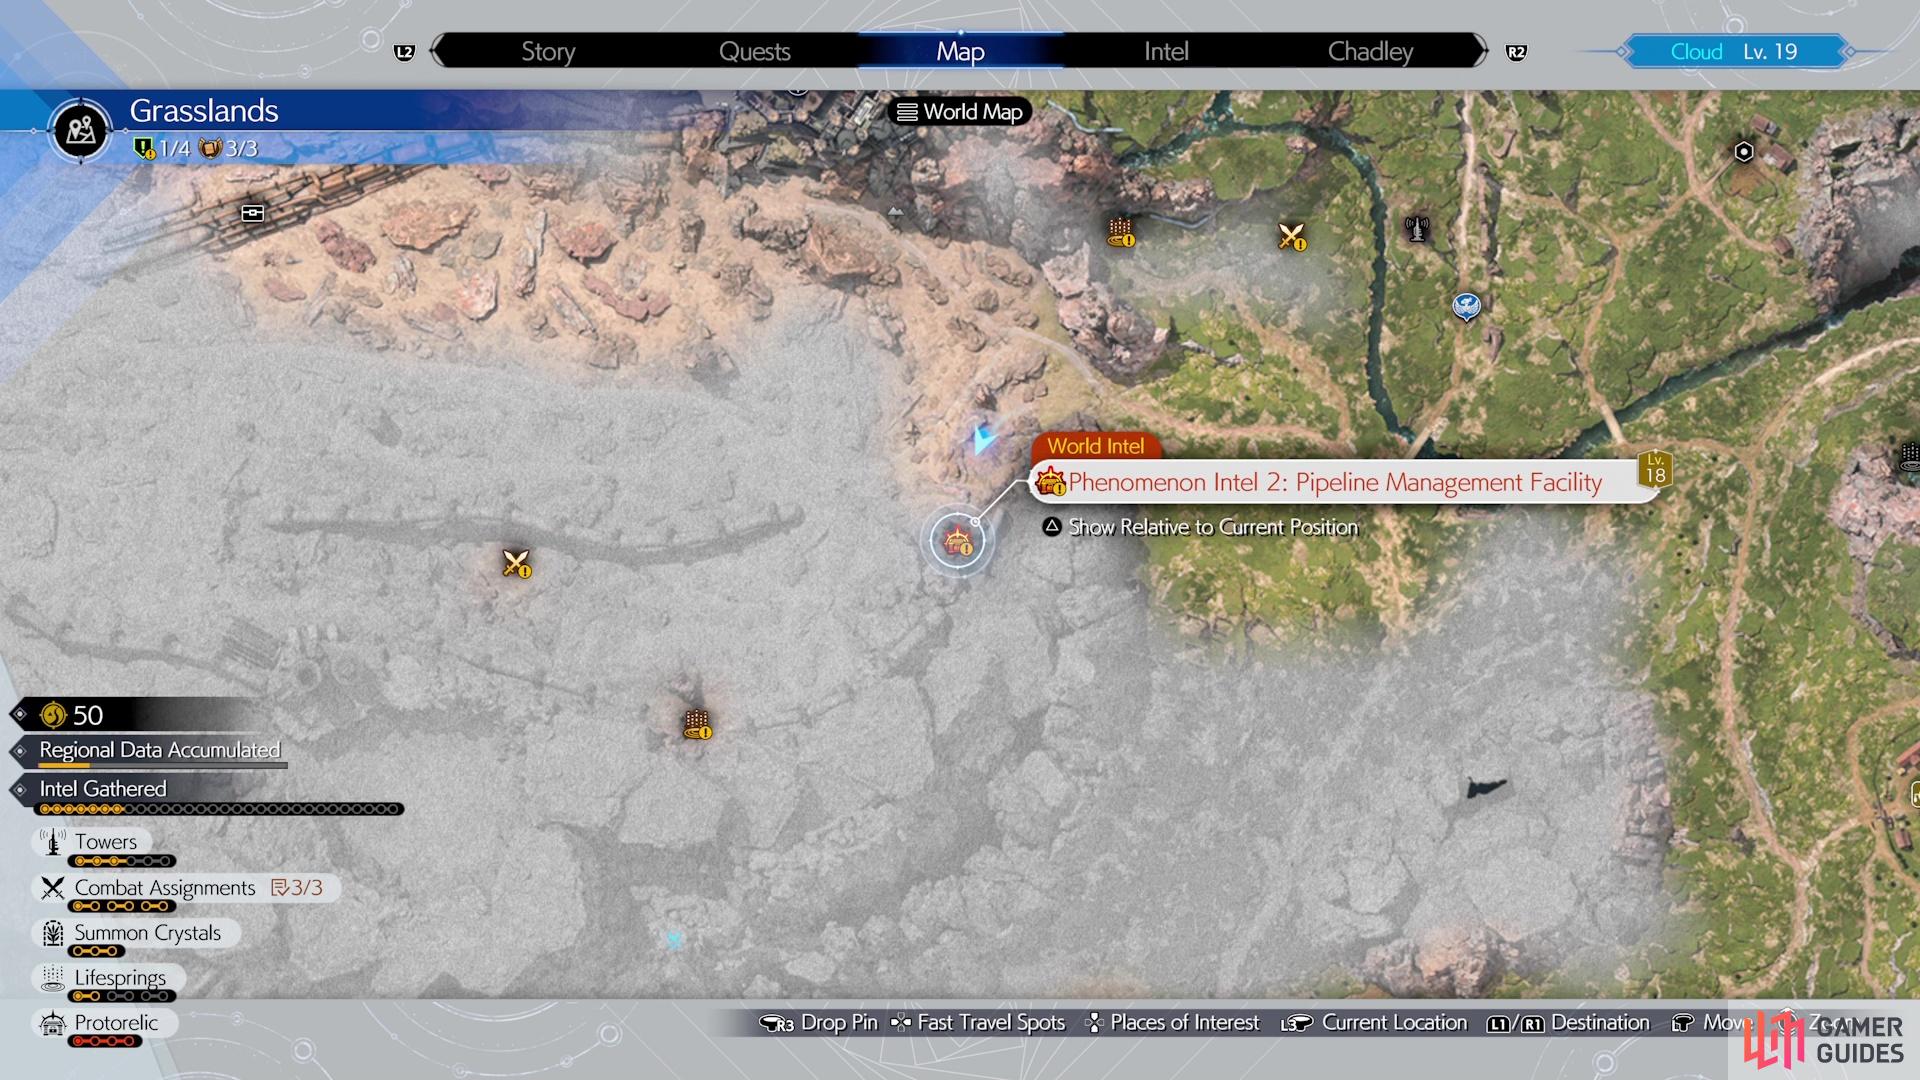
Task: Click the Intel Gathered label
Action: (x=103, y=789)
